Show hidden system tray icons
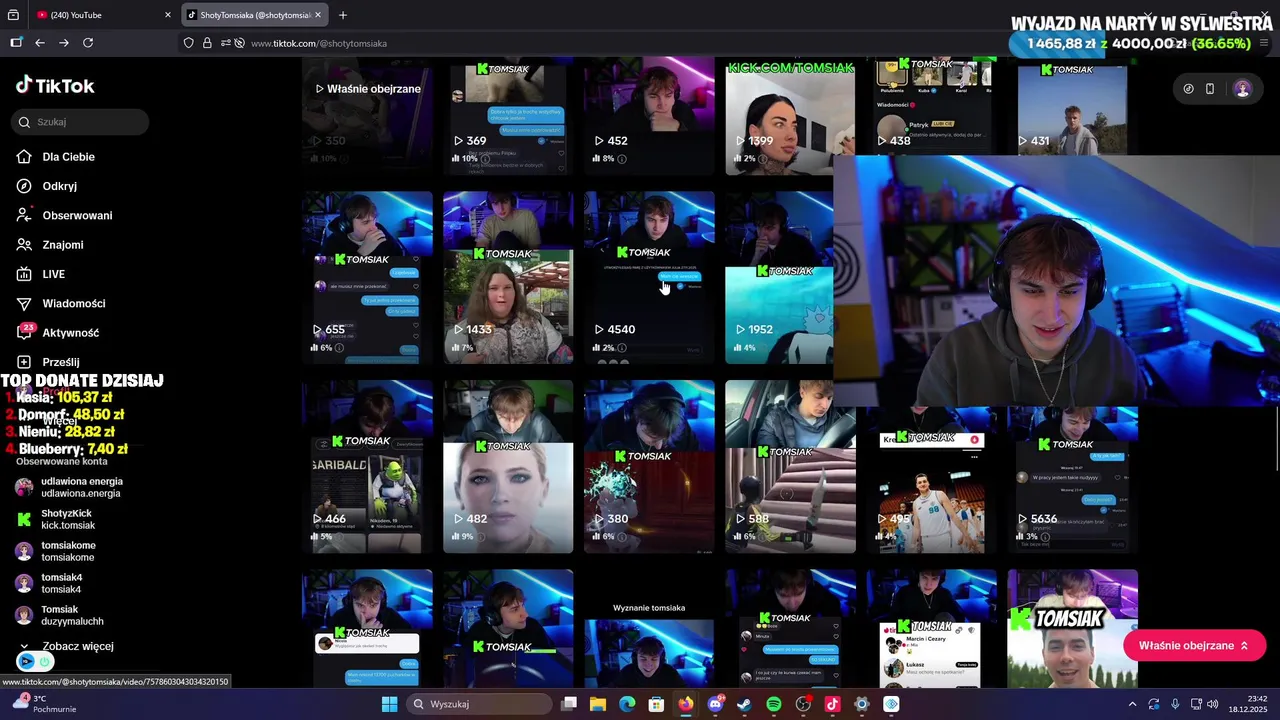The width and height of the screenshot is (1280, 720). point(1132,704)
